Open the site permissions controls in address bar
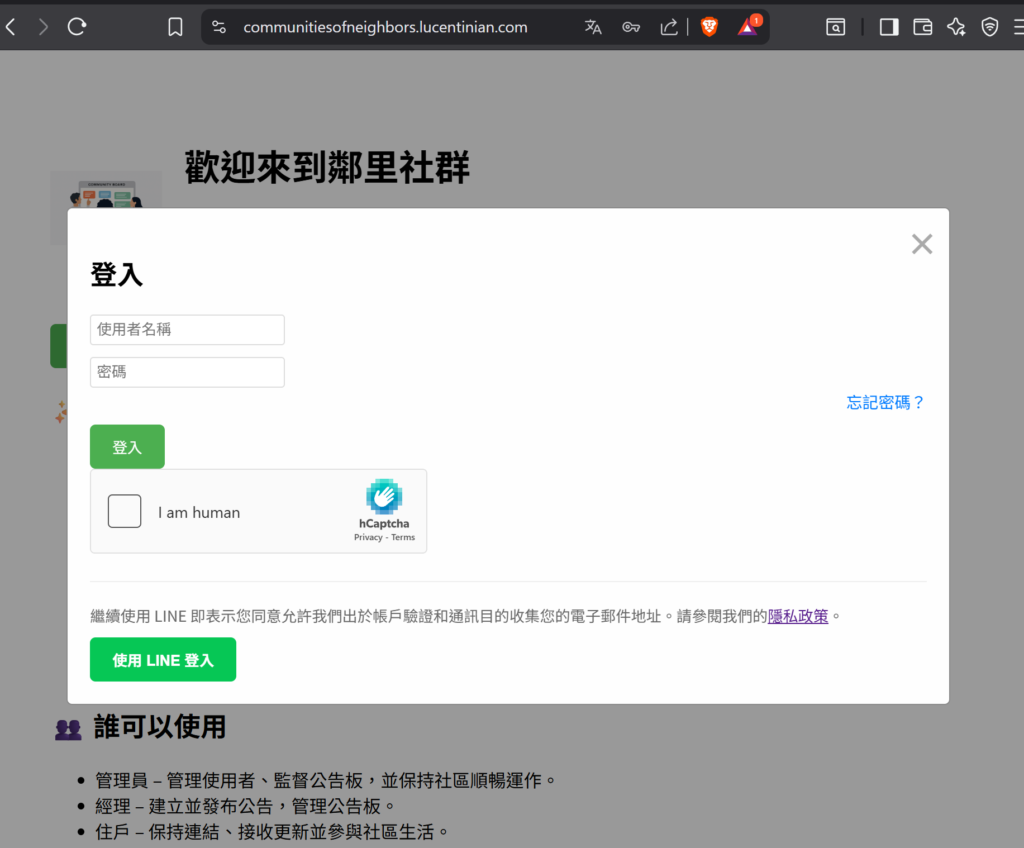Screen dimensions: 1024x848 pyautogui.click(x=219, y=27)
